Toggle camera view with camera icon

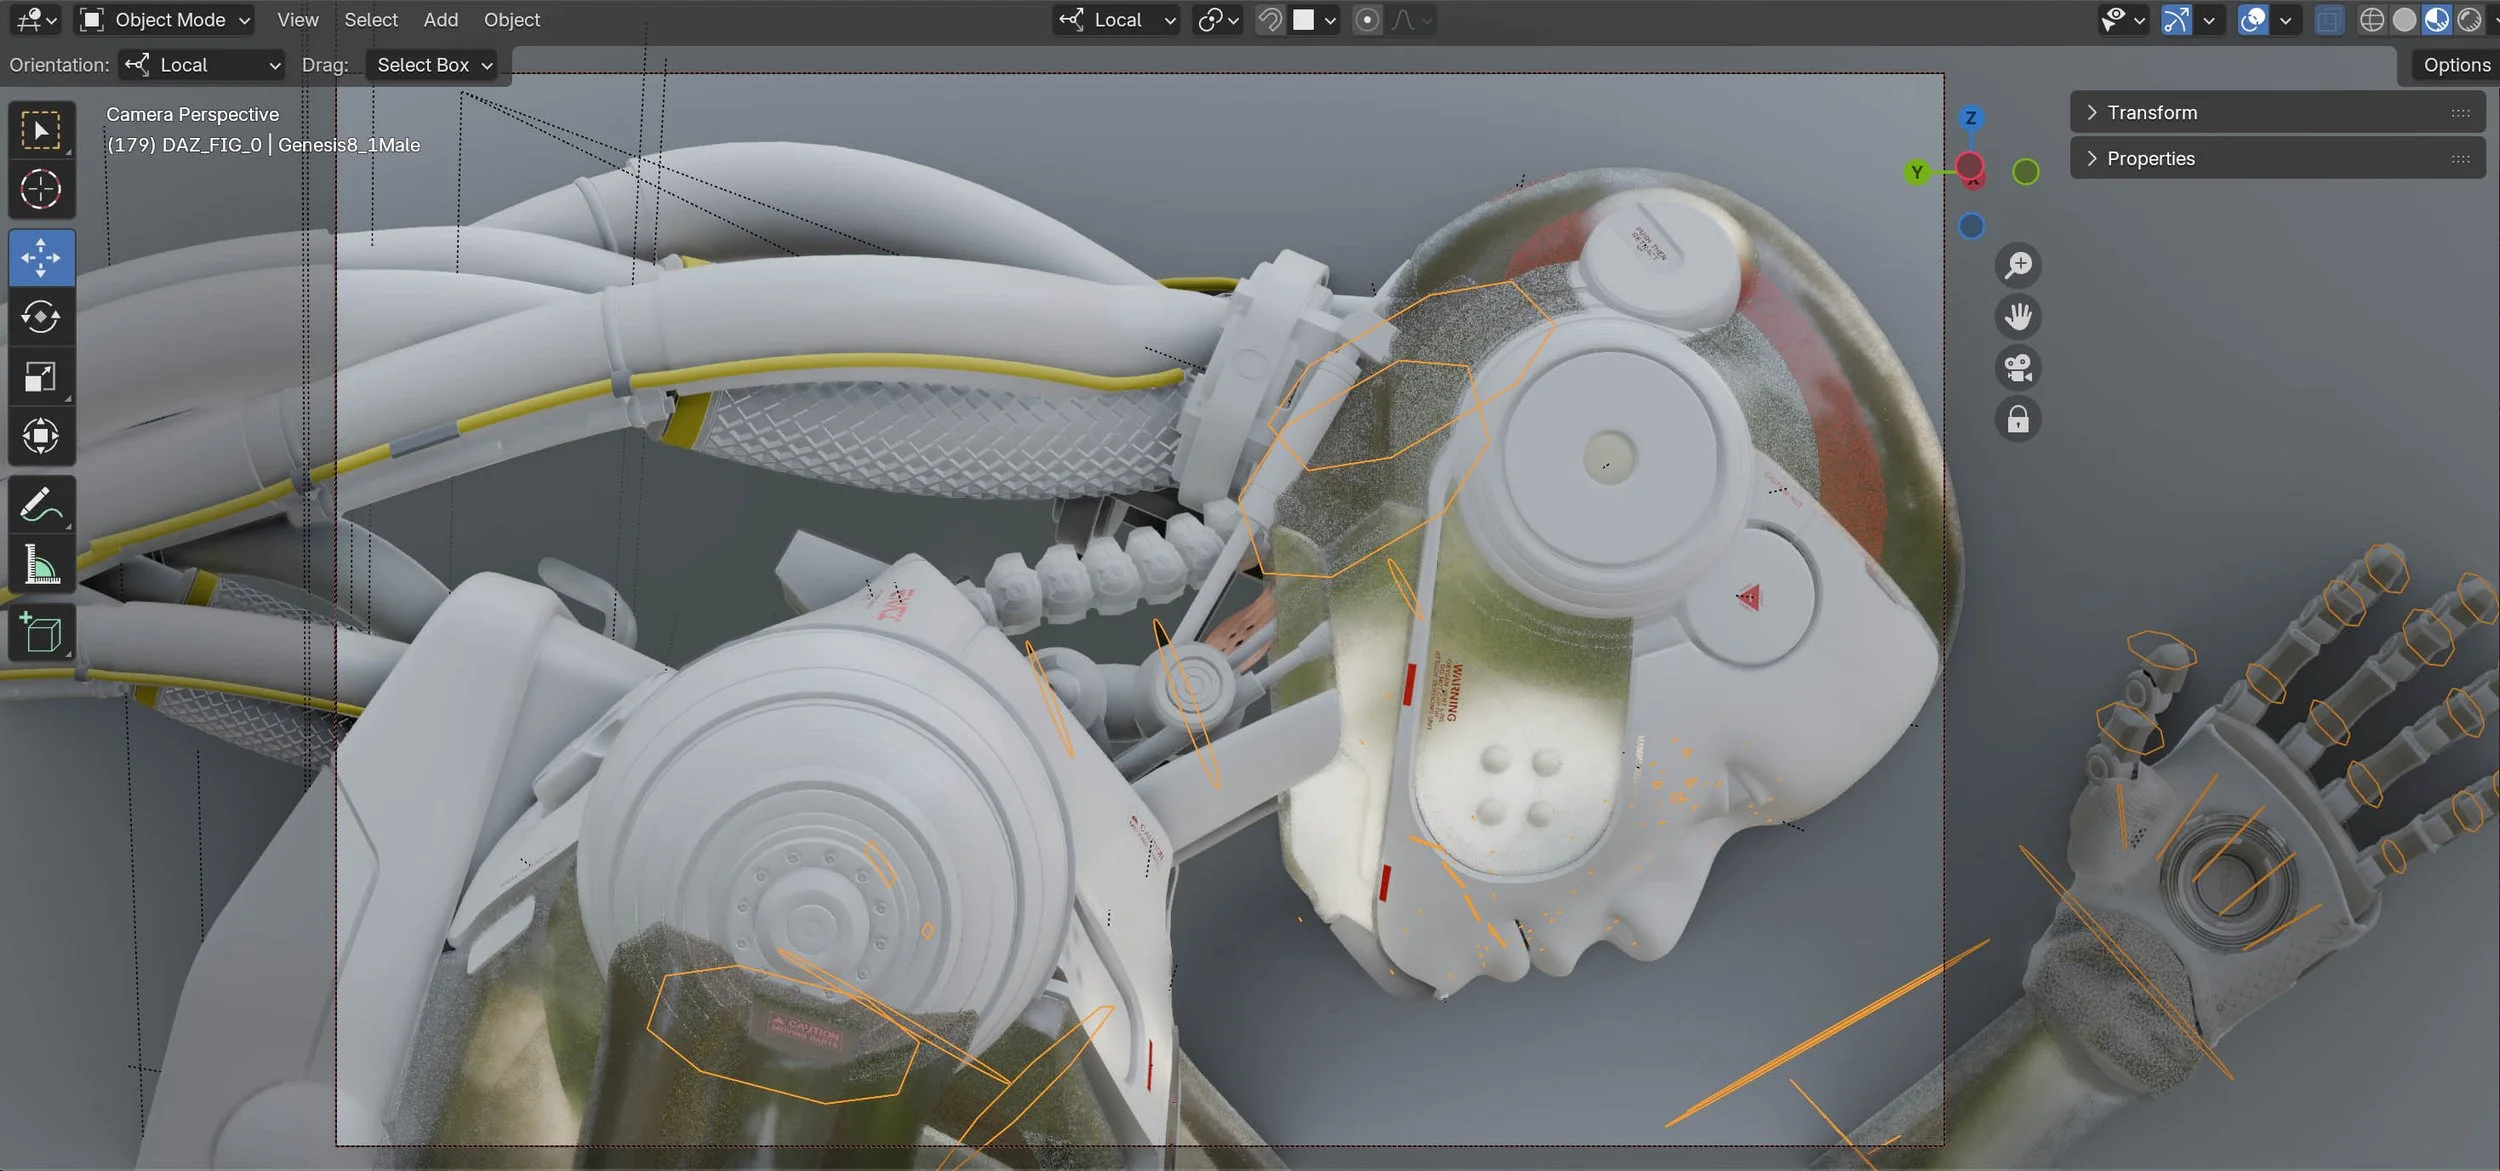[x=2018, y=368]
